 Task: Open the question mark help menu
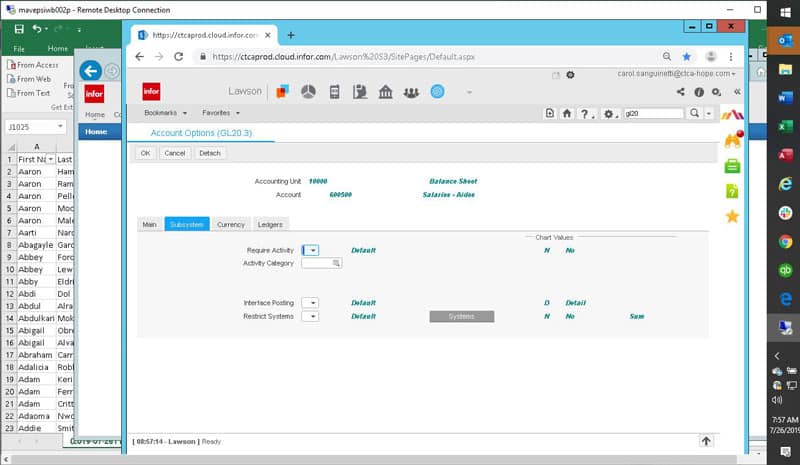tap(586, 114)
